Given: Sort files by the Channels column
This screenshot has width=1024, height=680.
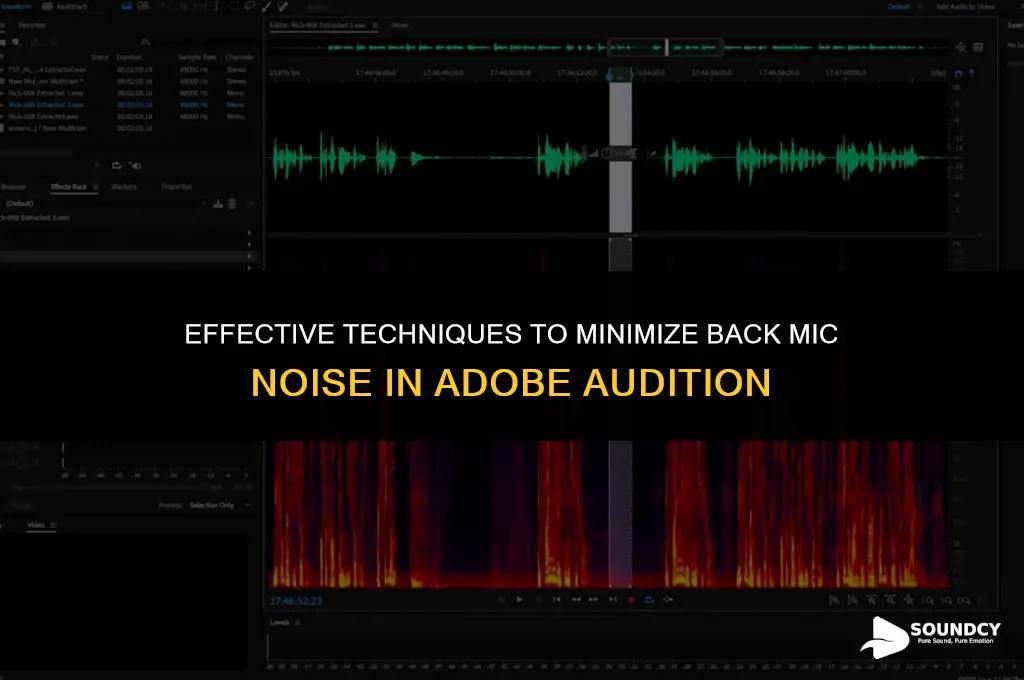Looking at the screenshot, I should (x=239, y=57).
